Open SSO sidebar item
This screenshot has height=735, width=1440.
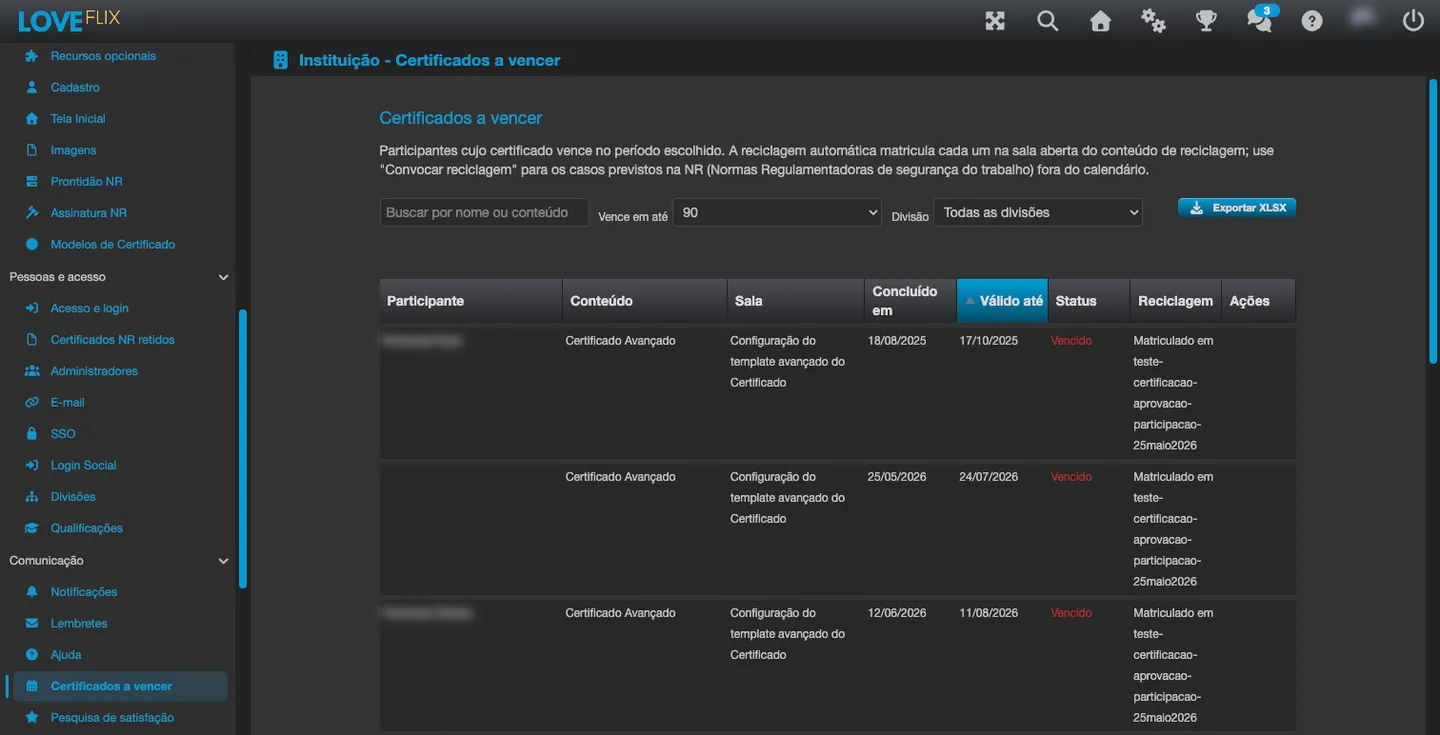tap(63, 434)
